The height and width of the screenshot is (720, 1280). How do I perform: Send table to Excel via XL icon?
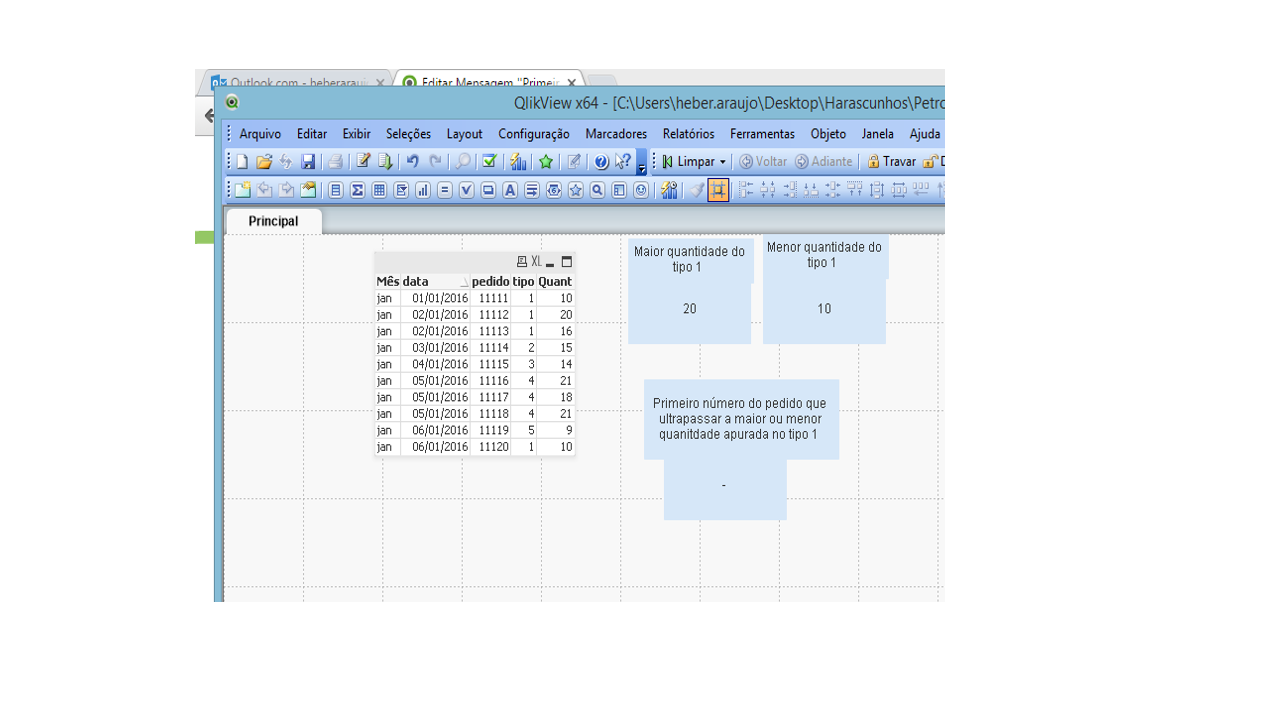coord(536,262)
